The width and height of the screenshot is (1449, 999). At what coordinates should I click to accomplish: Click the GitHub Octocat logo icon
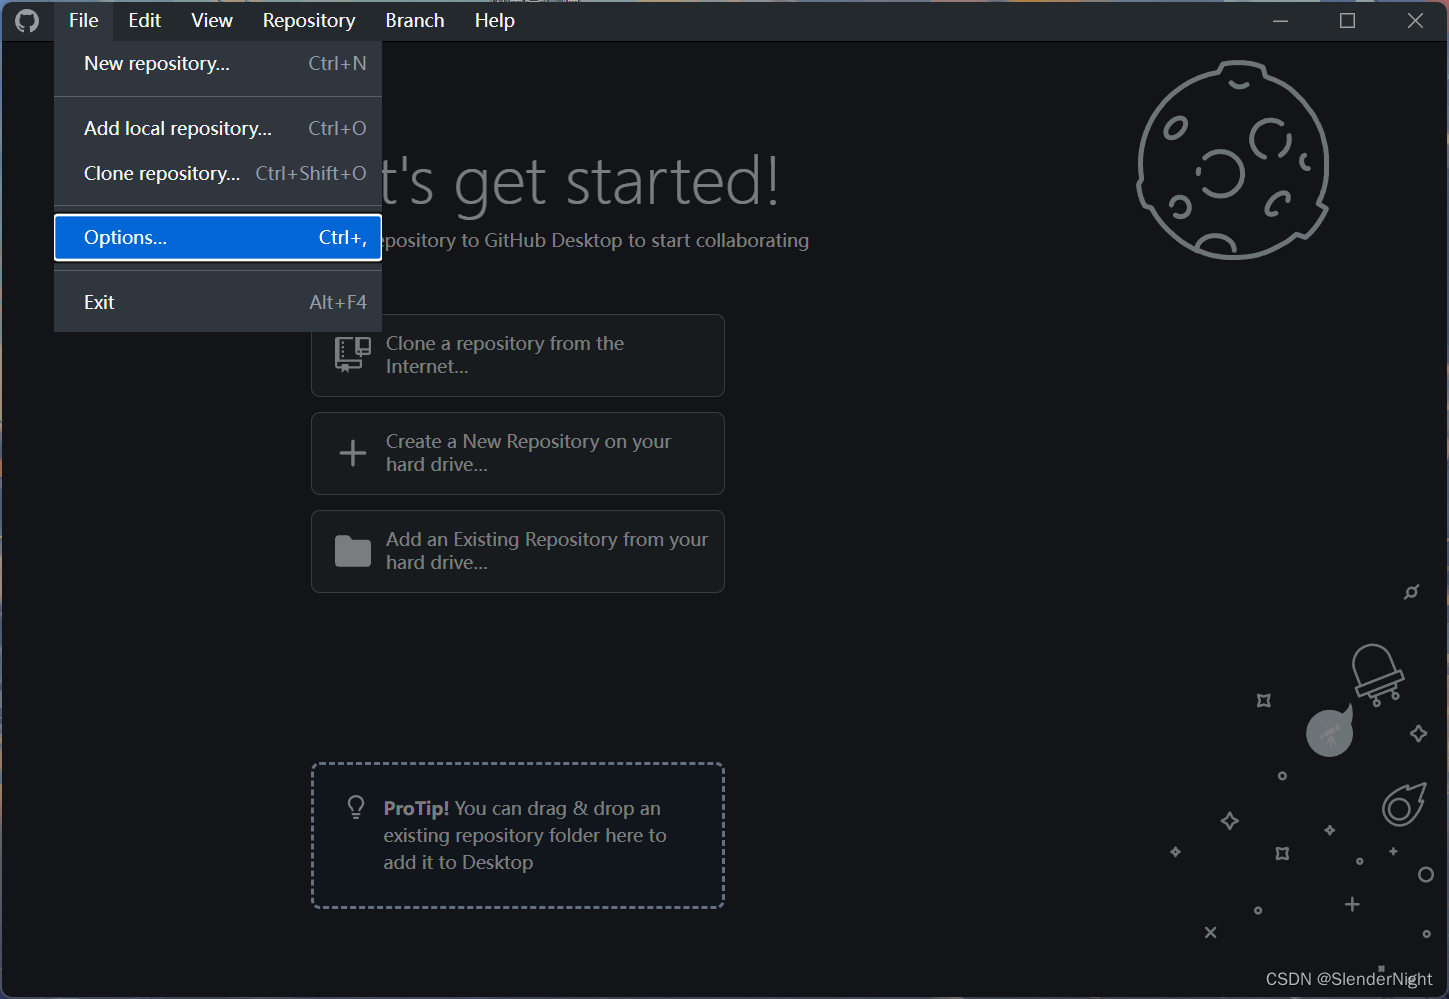click(27, 21)
